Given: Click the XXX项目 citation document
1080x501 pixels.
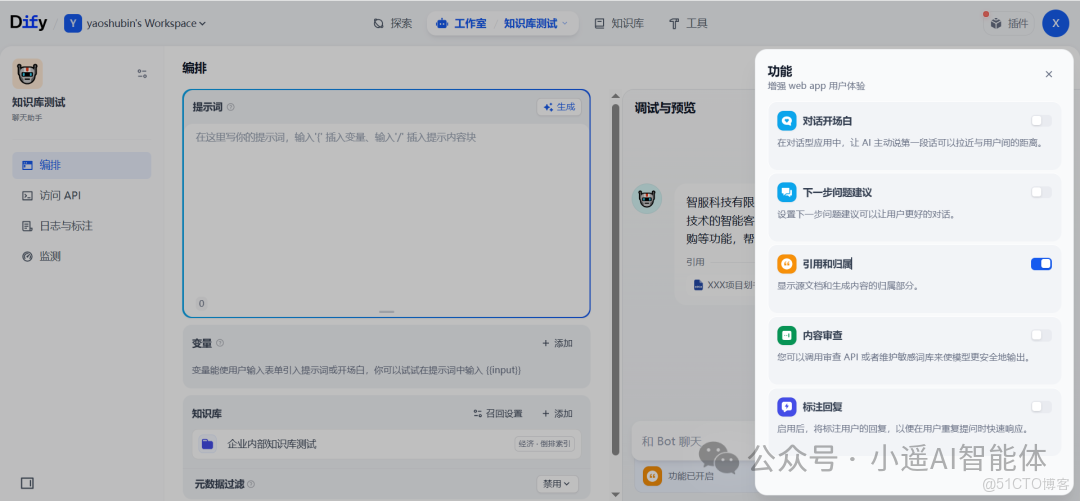Looking at the screenshot, I should (725, 285).
